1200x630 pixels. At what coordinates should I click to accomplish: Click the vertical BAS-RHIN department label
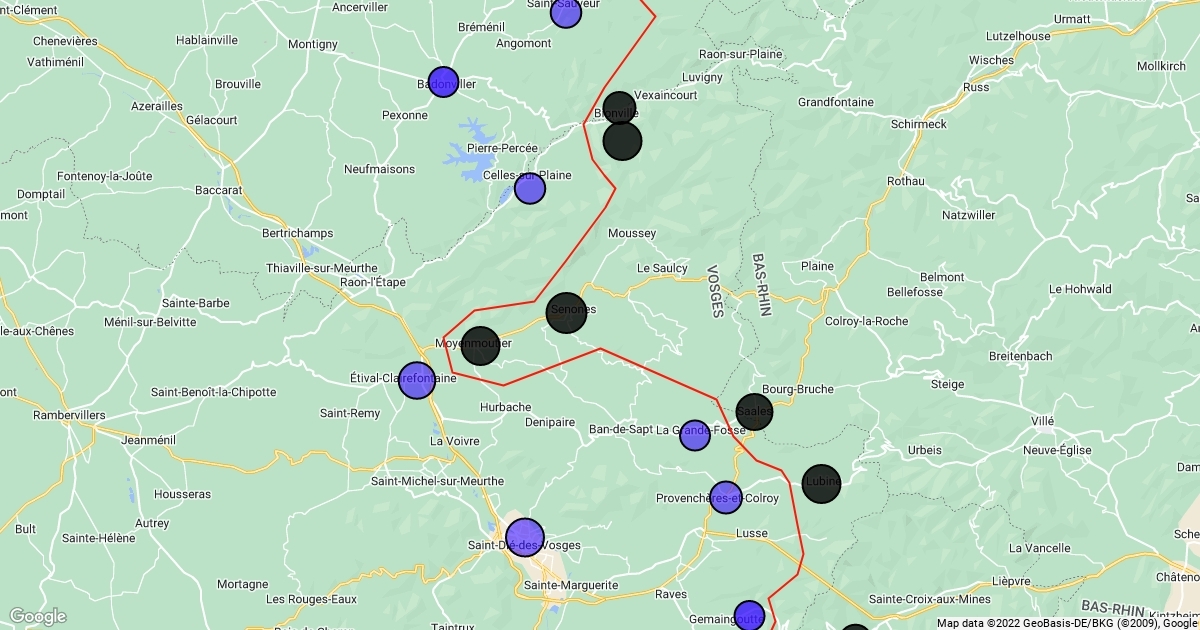tap(763, 284)
